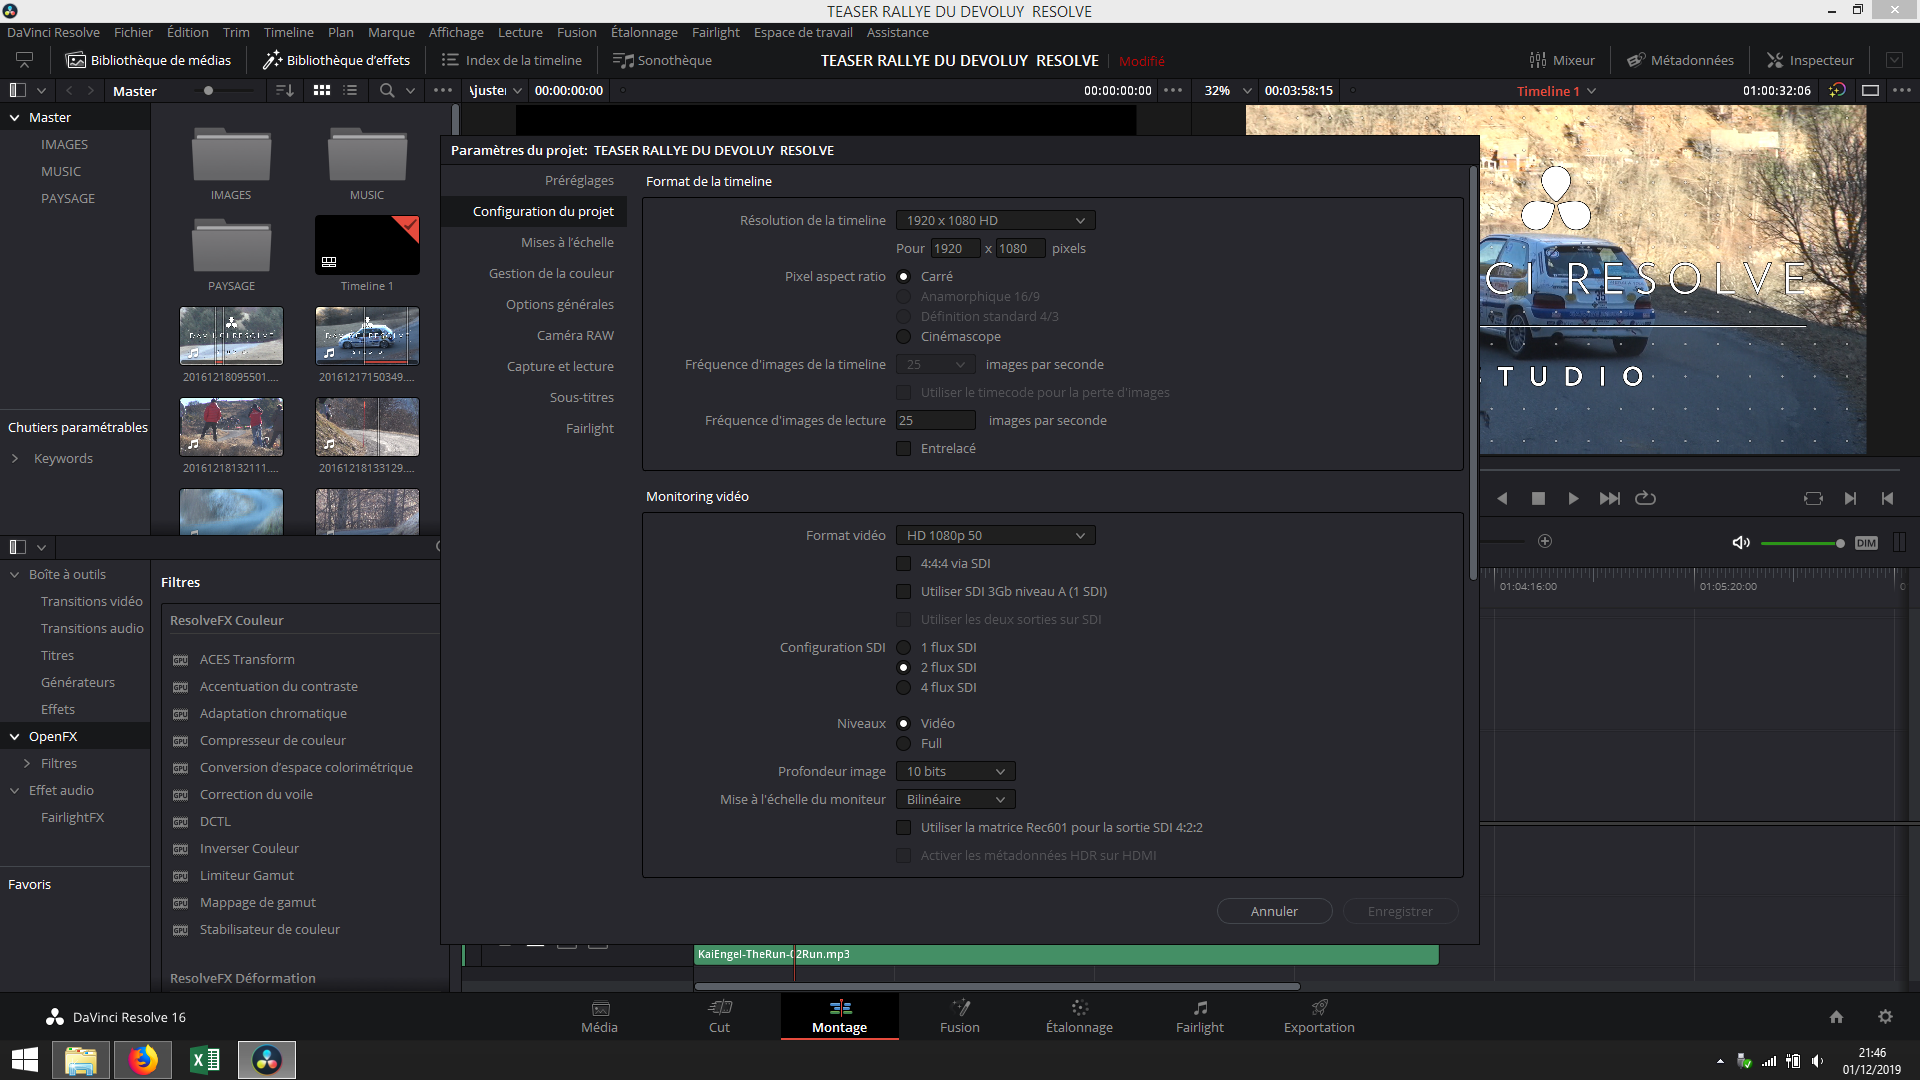Collapse the Master bin tree
The width and height of the screenshot is (1920, 1080).
click(15, 117)
